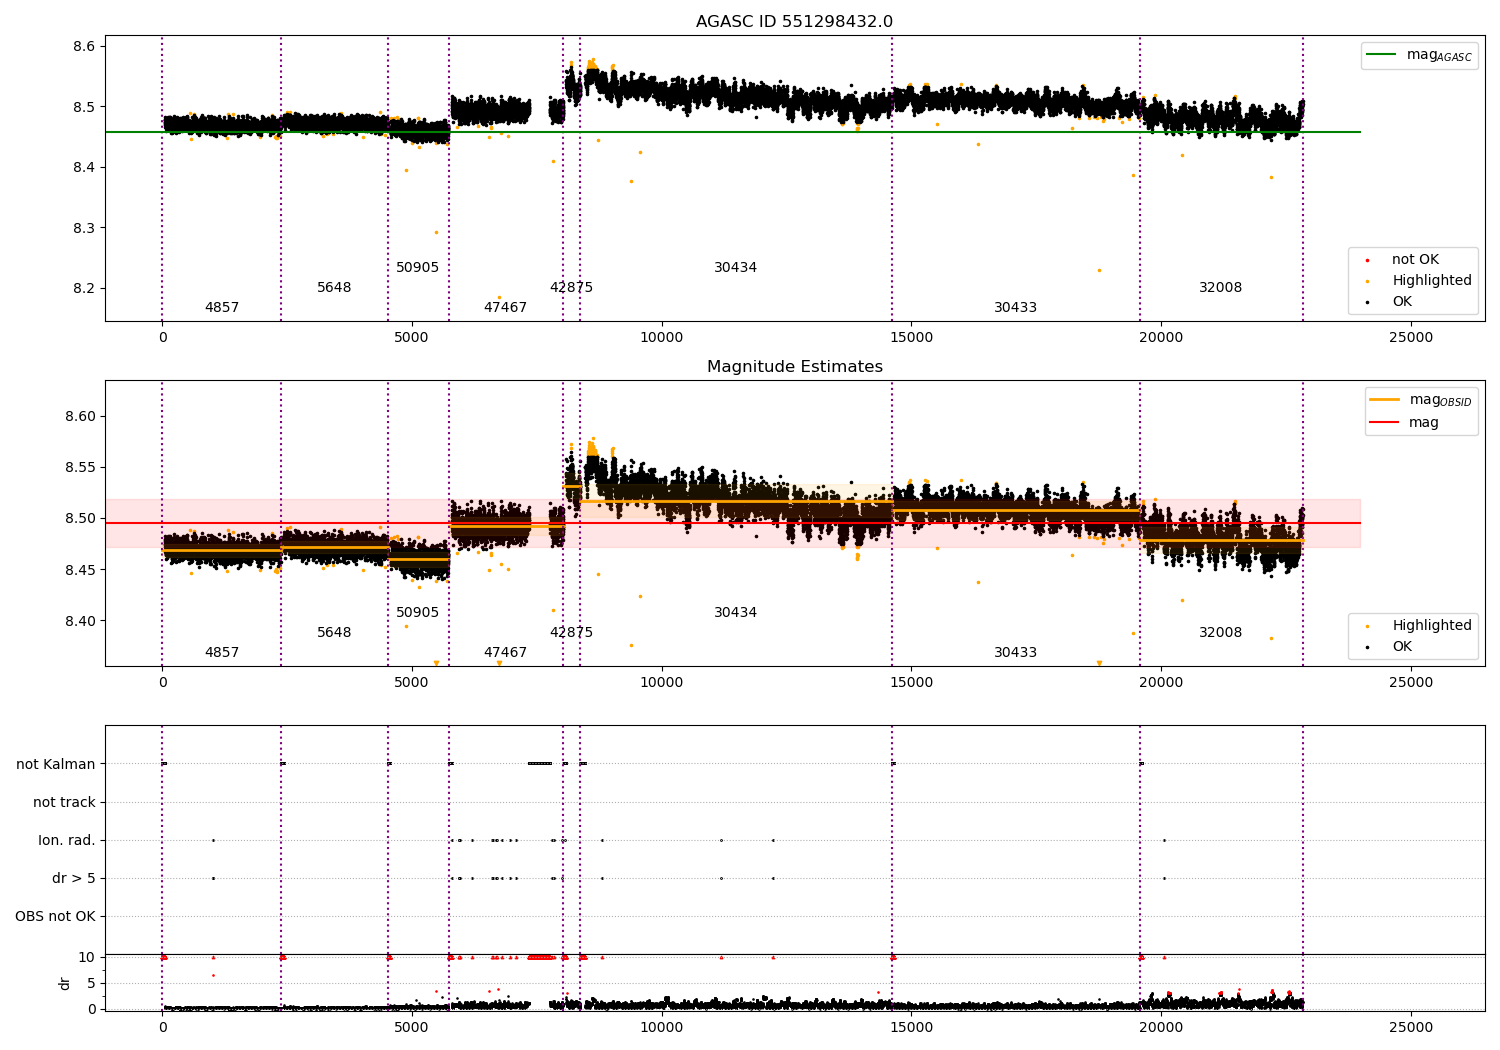Click obsid label 42875 in Magnitude Estimates plot
Image resolution: width=1500 pixels, height=1050 pixels.
pos(571,633)
